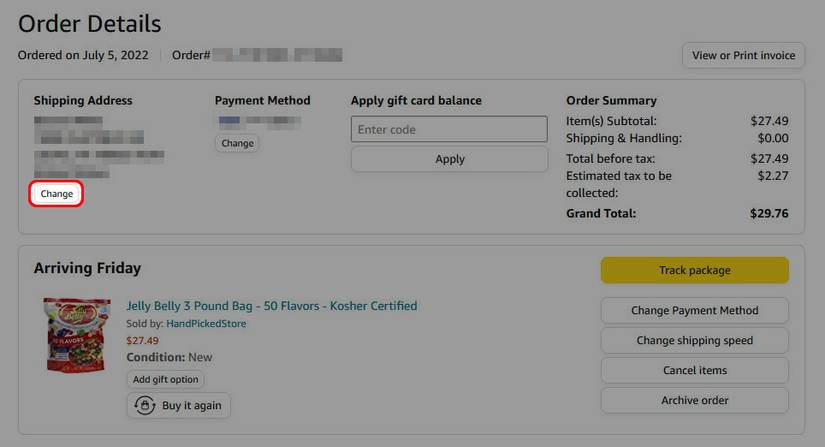Track the package arriving Friday

click(694, 270)
